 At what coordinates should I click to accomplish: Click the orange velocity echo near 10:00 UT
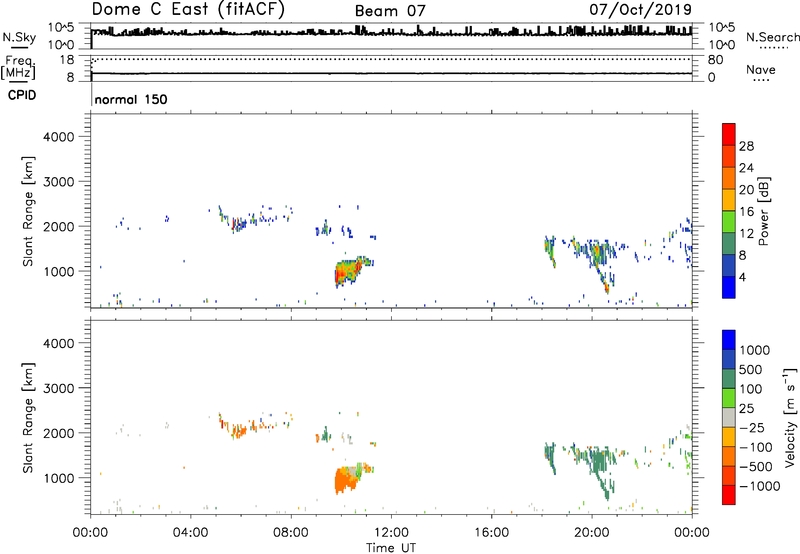[x=345, y=481]
